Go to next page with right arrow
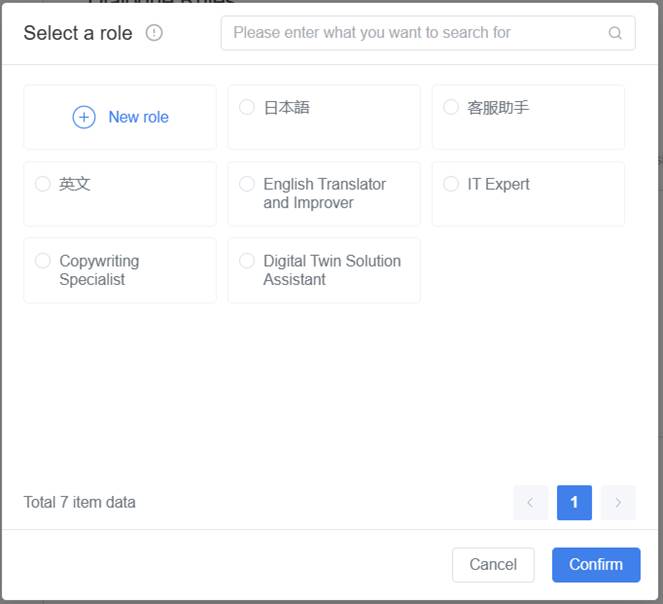Viewport: 663px width, 604px height. coord(618,502)
